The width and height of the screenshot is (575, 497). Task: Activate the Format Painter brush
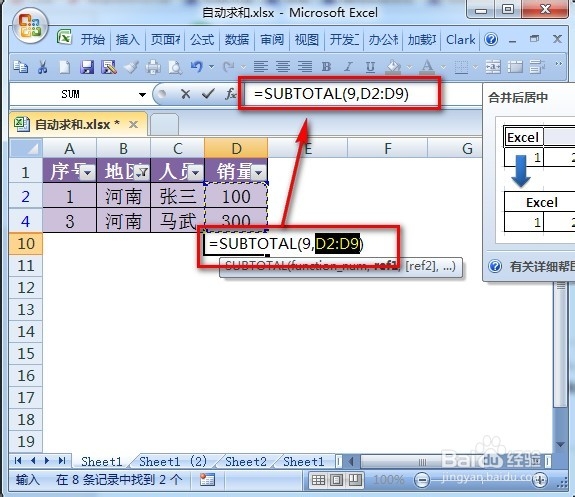131,67
